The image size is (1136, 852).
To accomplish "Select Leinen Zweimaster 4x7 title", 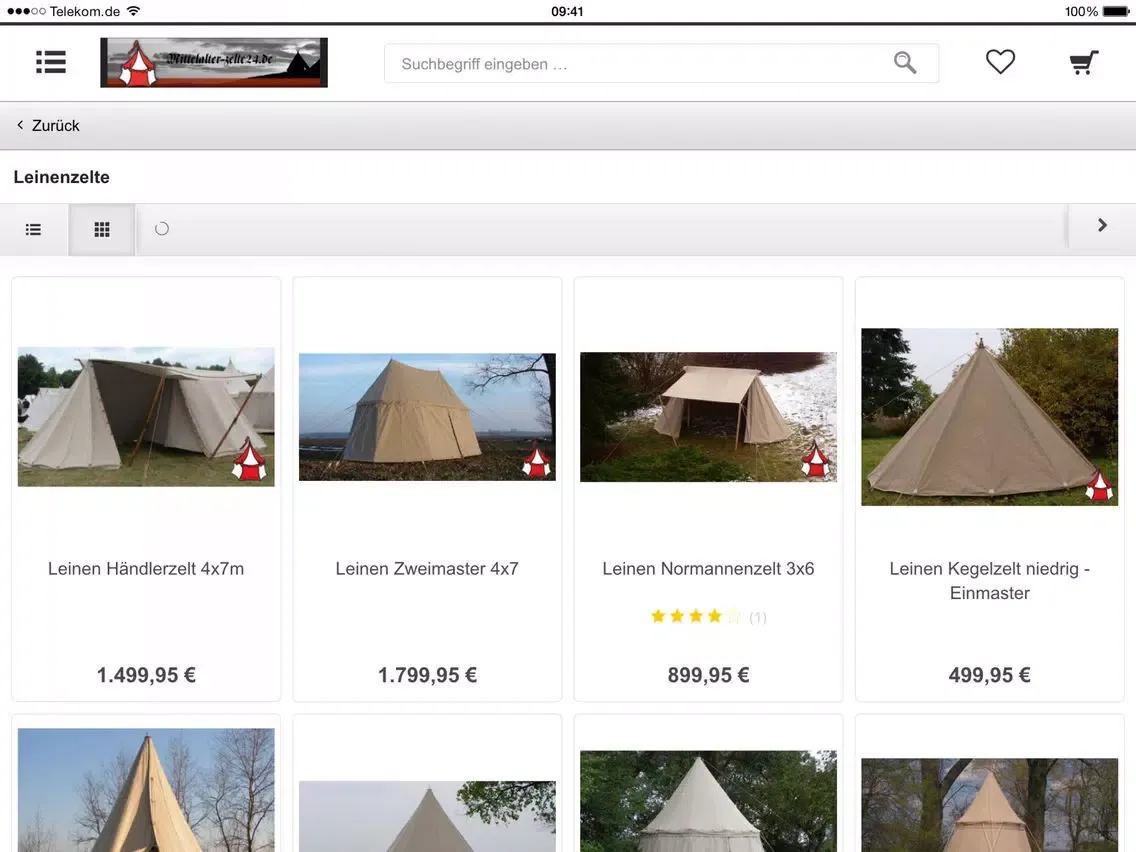I will [427, 569].
